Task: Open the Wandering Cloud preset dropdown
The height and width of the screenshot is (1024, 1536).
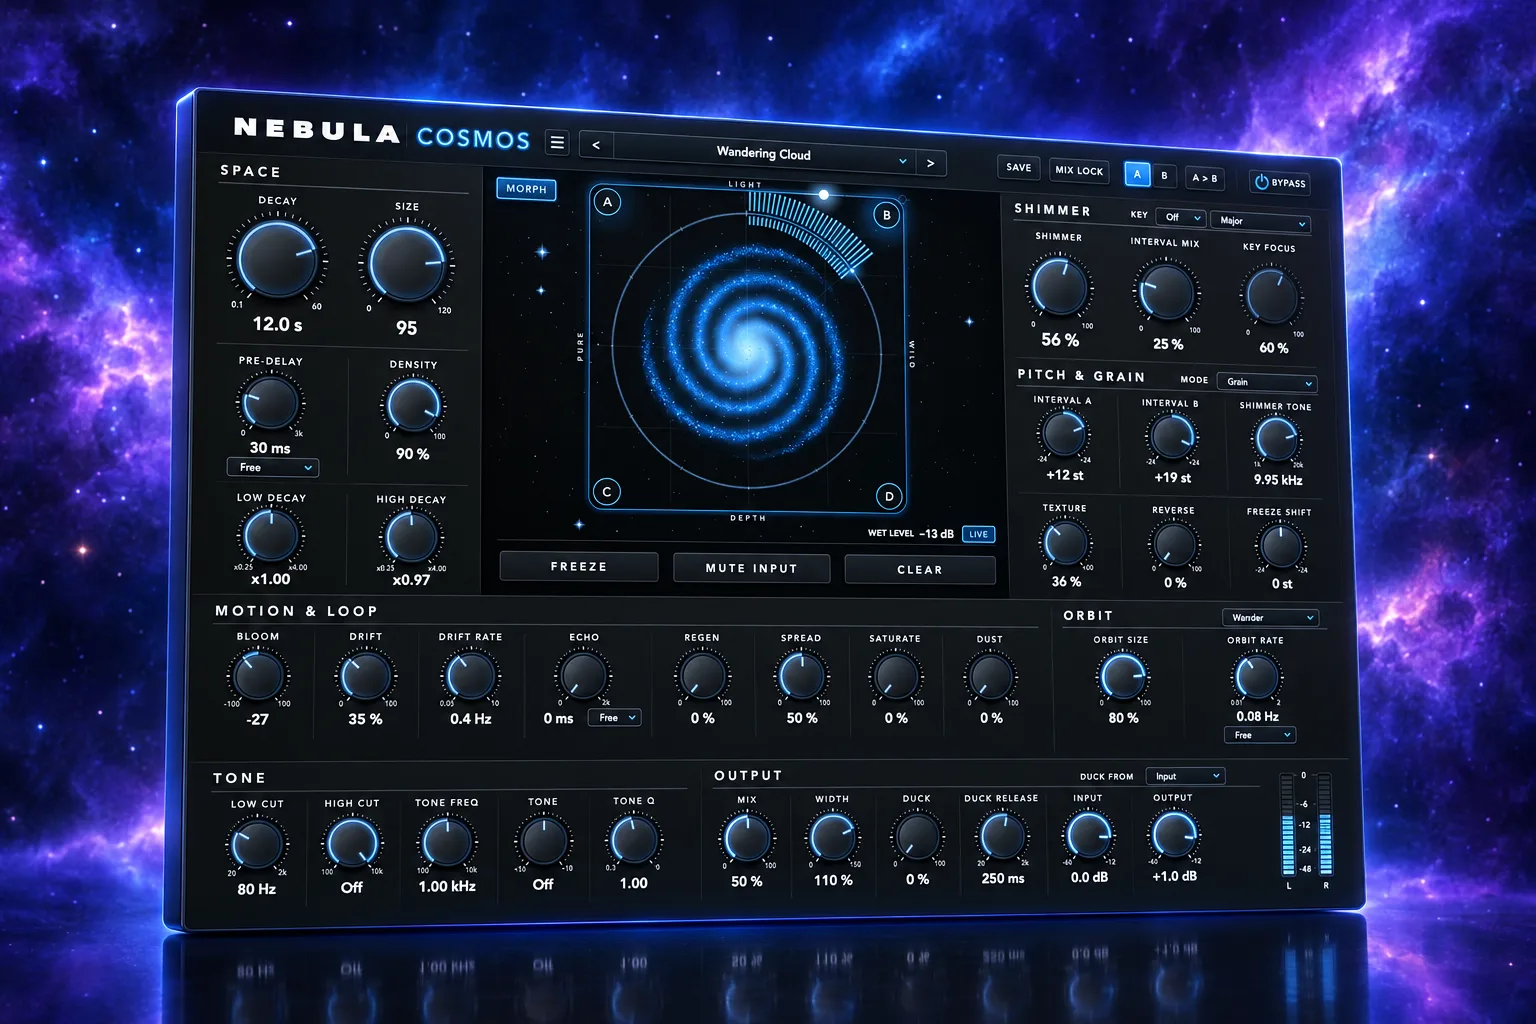Action: tap(764, 154)
